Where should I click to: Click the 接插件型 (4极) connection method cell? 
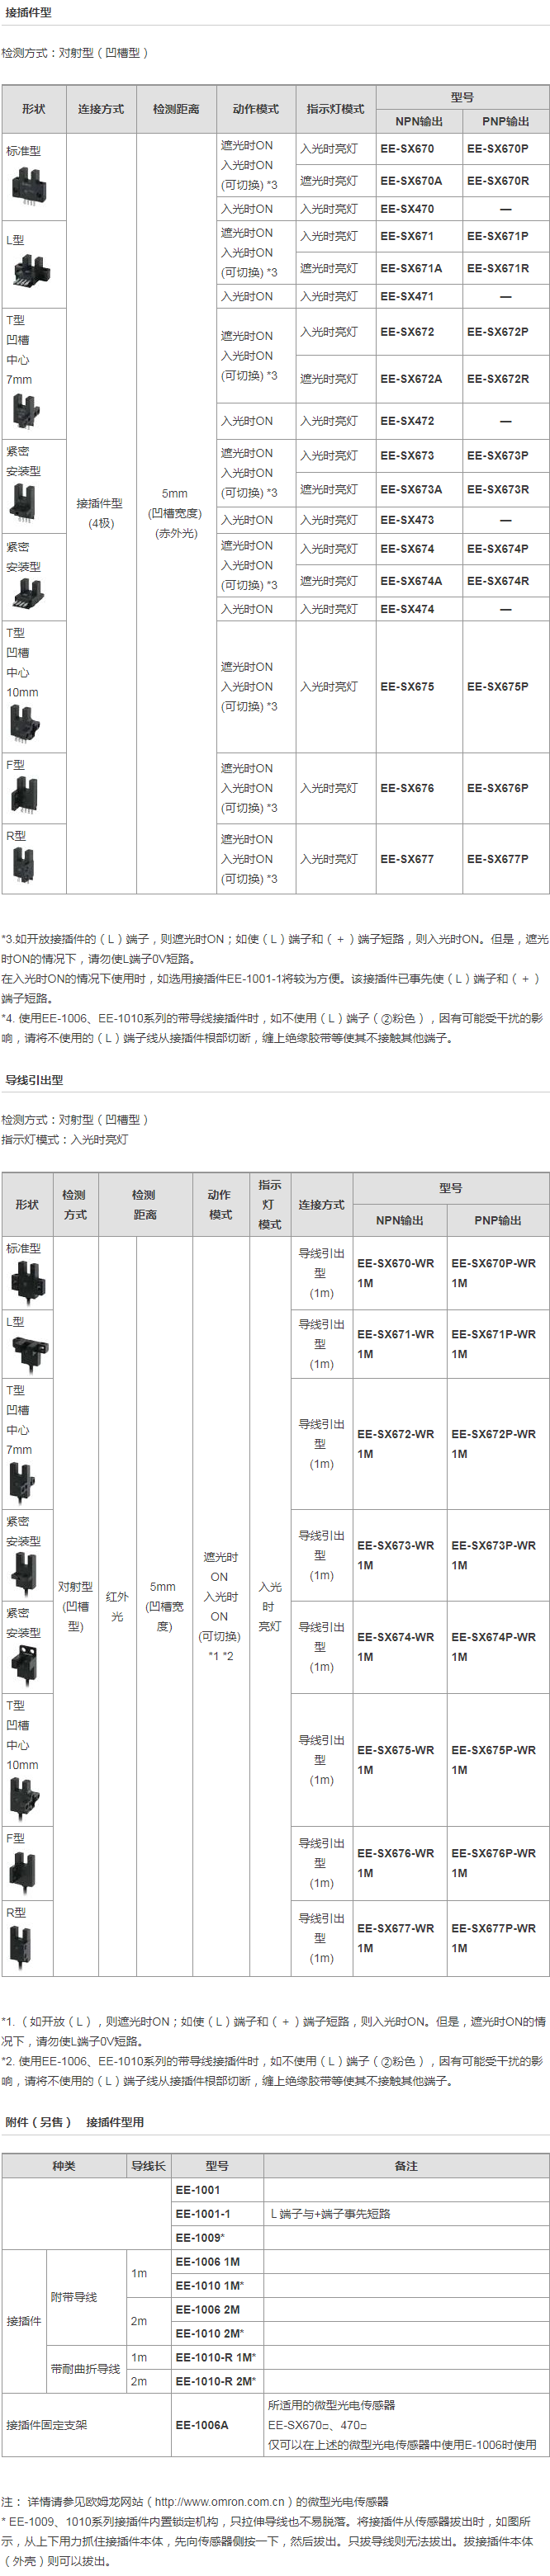(100, 513)
